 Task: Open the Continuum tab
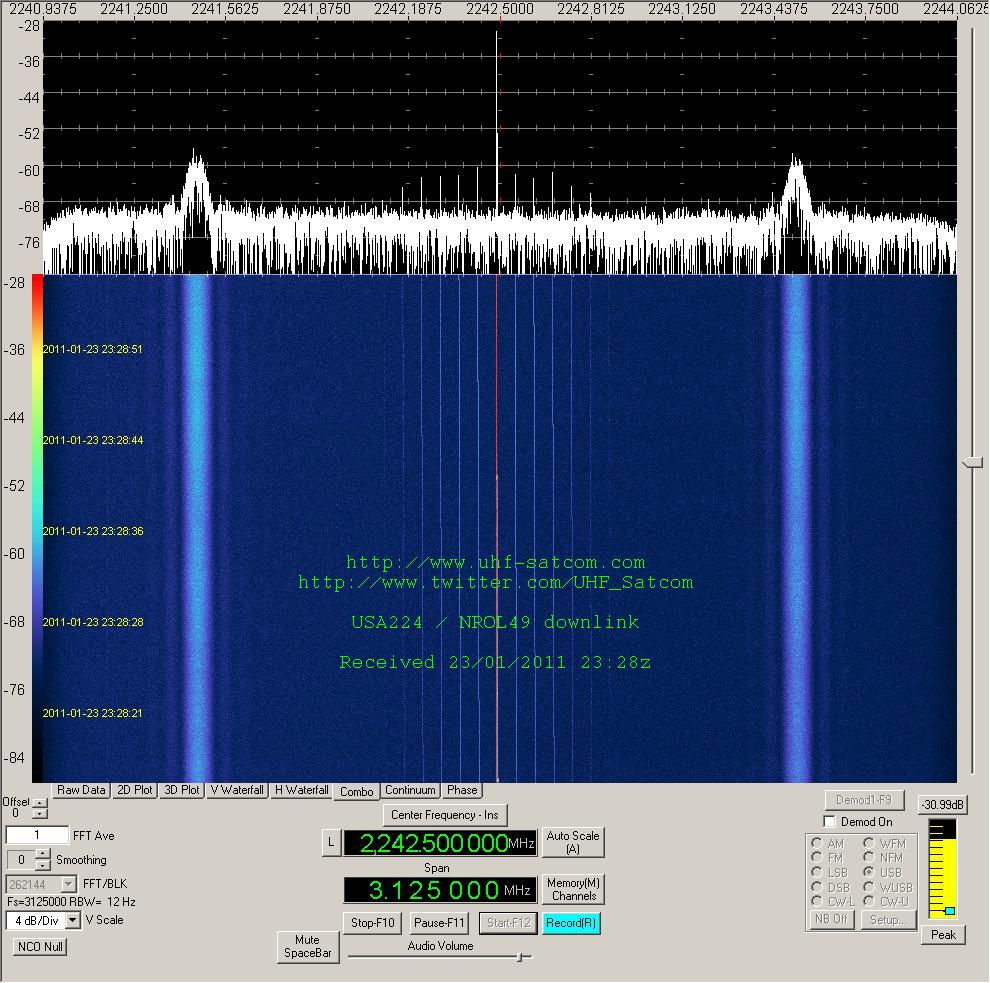(x=410, y=790)
